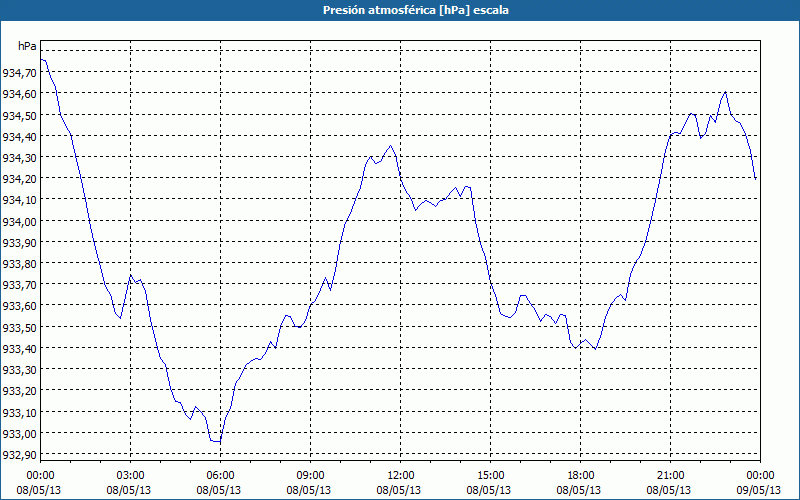Click the 09/05/13 date label
This screenshot has width=800, height=500.
(759, 491)
